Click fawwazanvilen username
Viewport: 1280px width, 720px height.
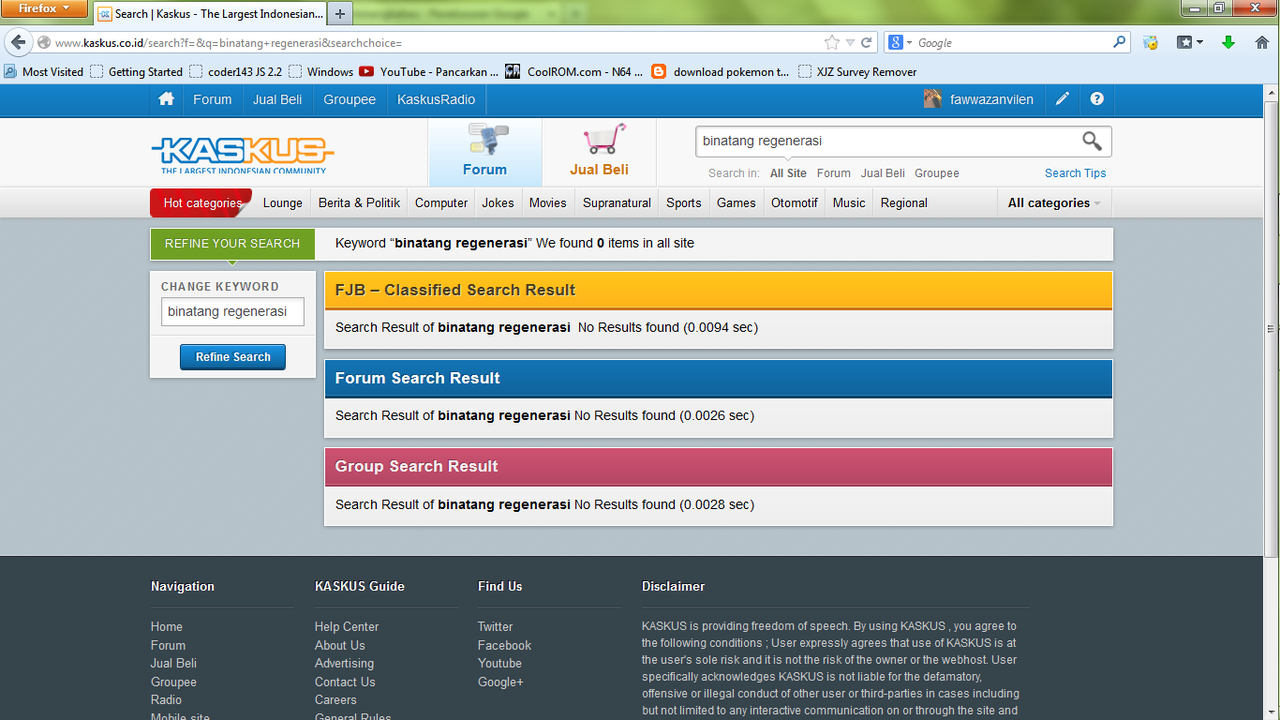click(991, 99)
